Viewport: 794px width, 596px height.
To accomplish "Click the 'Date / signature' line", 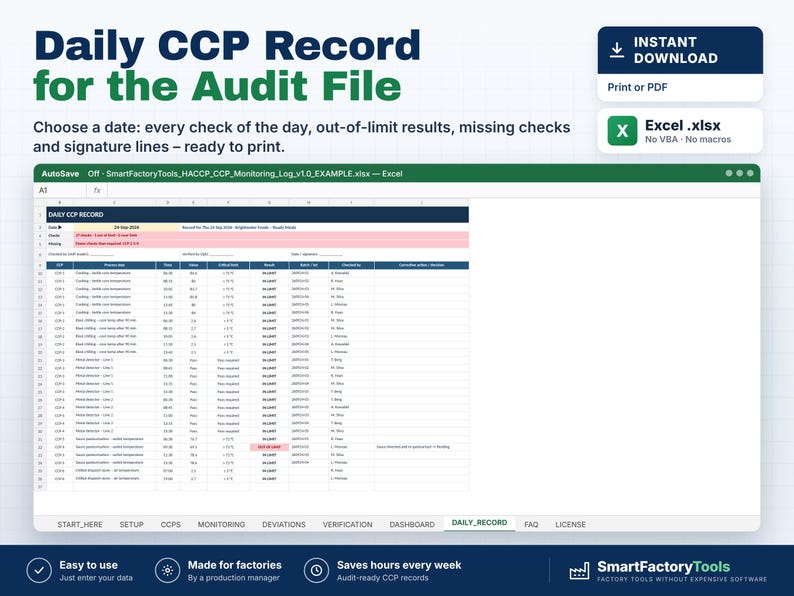I will (x=317, y=254).
